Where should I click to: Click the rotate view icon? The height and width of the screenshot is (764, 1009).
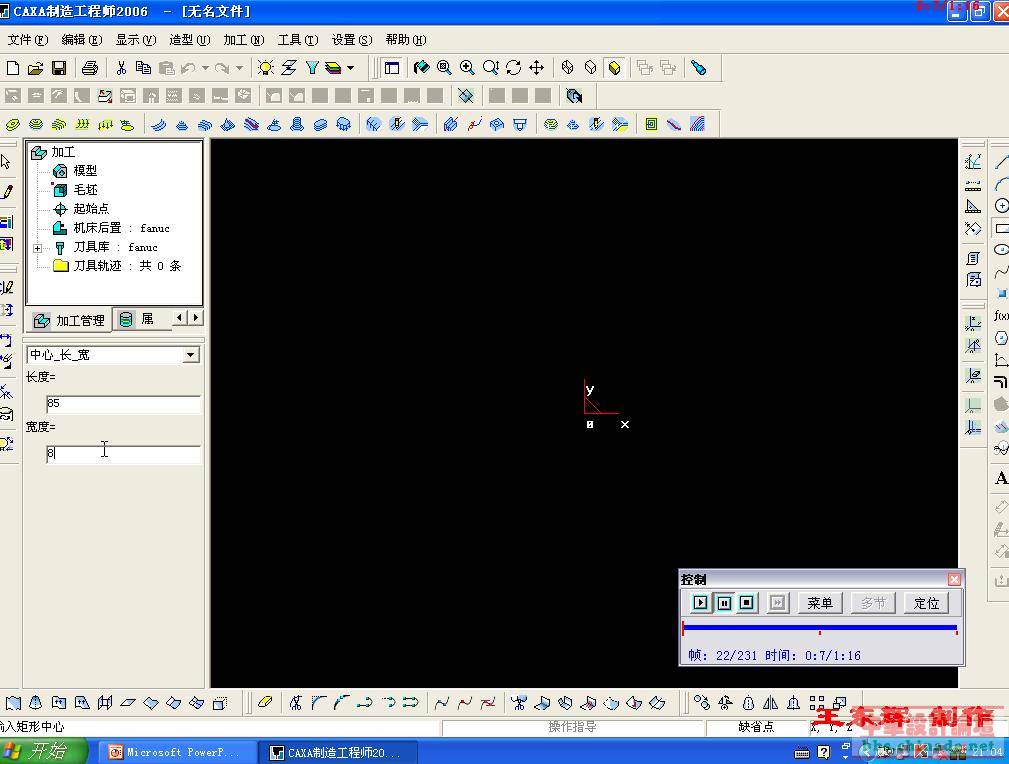click(514, 68)
